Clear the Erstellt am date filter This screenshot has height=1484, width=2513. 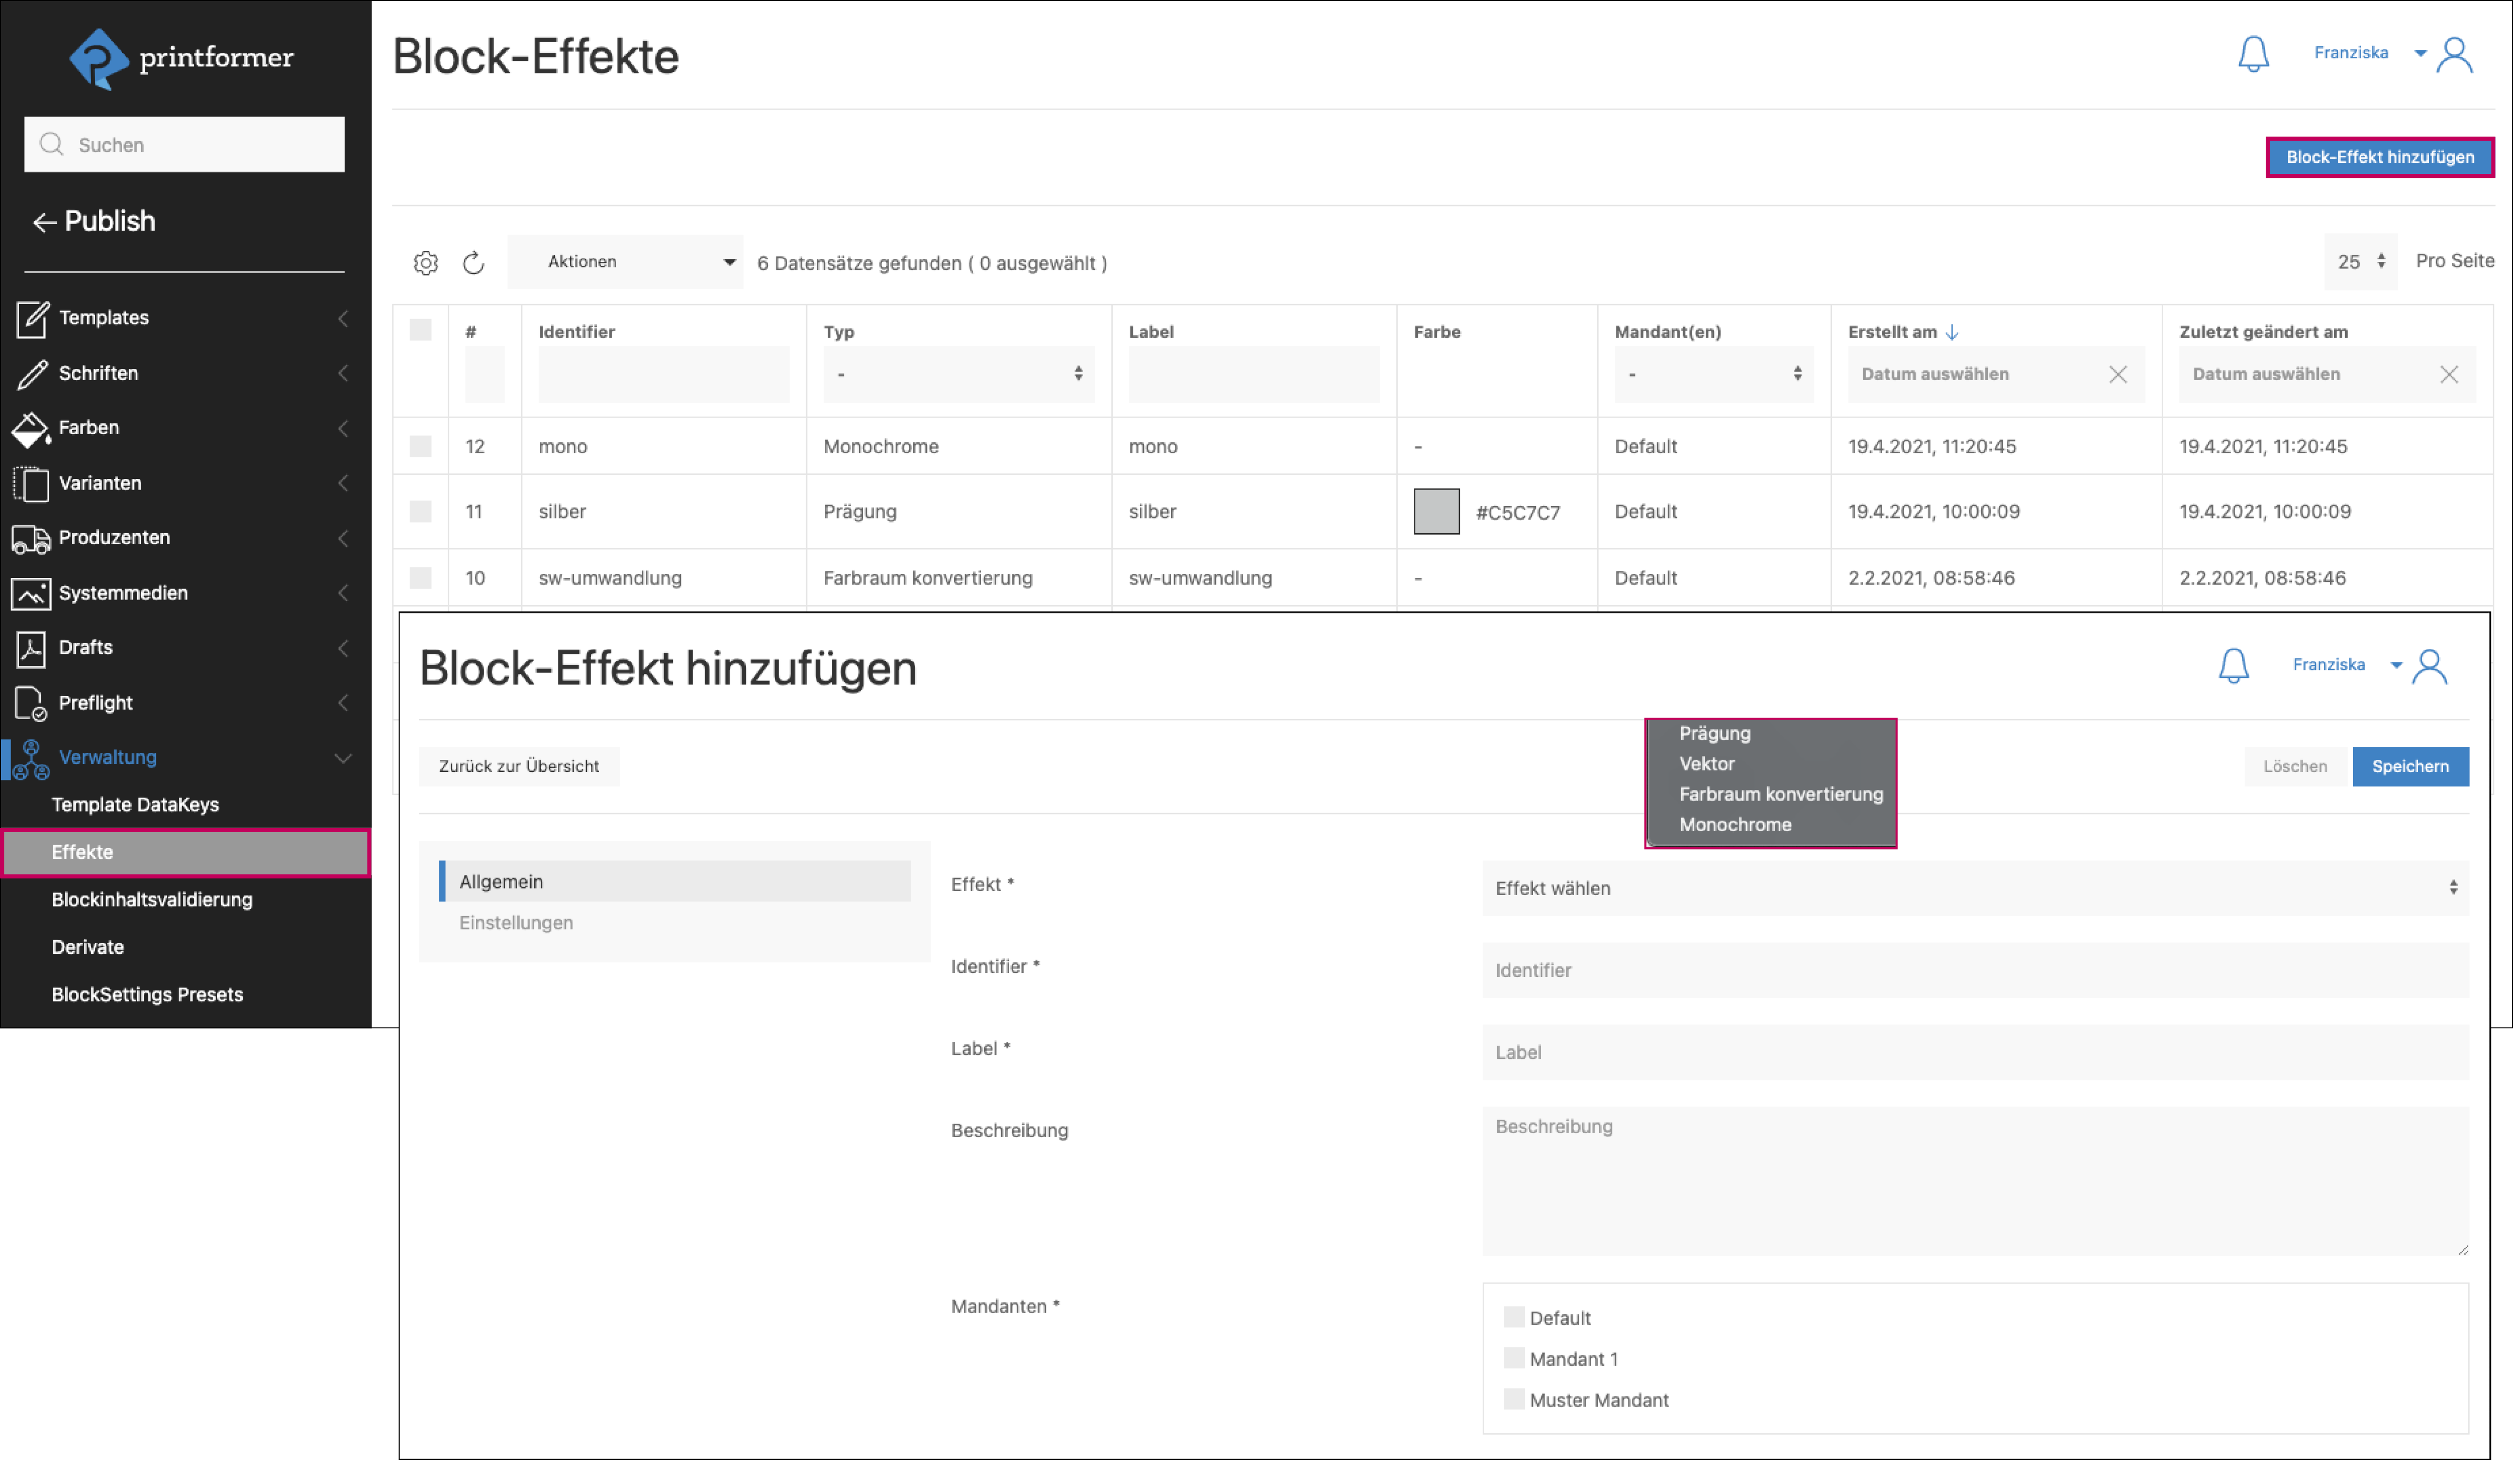tap(2117, 375)
